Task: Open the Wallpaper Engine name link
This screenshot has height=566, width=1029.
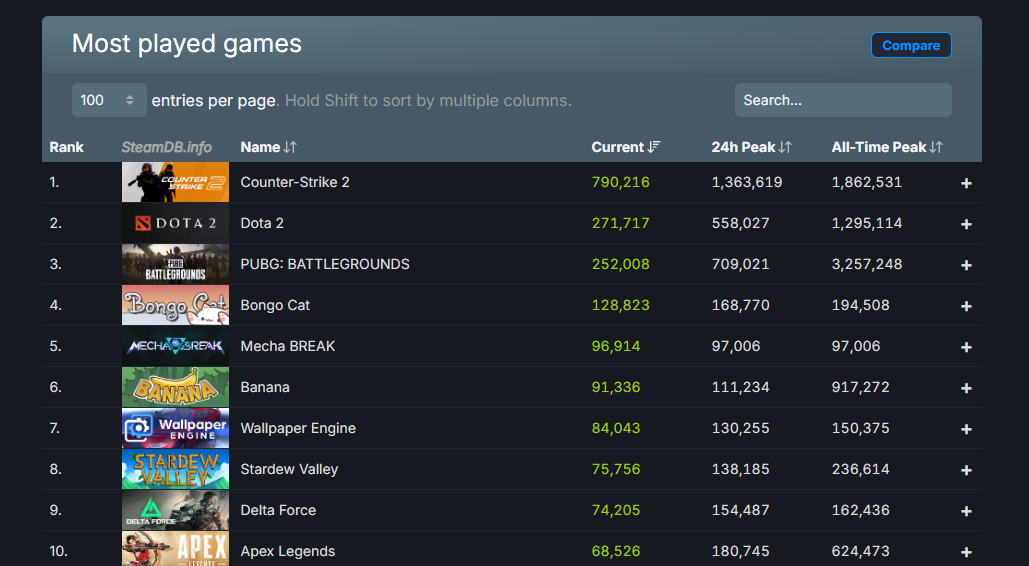Action: (298, 428)
